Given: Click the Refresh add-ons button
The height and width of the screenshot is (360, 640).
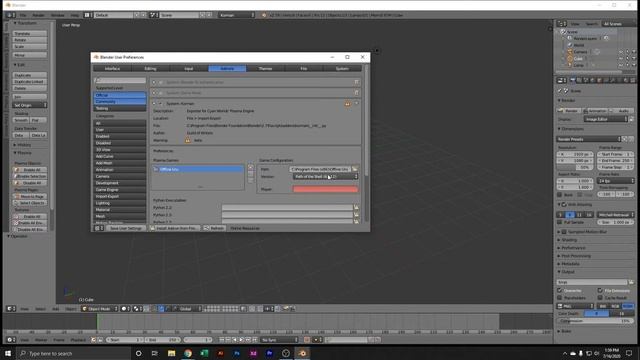Looking at the screenshot, I should pyautogui.click(x=214, y=228).
